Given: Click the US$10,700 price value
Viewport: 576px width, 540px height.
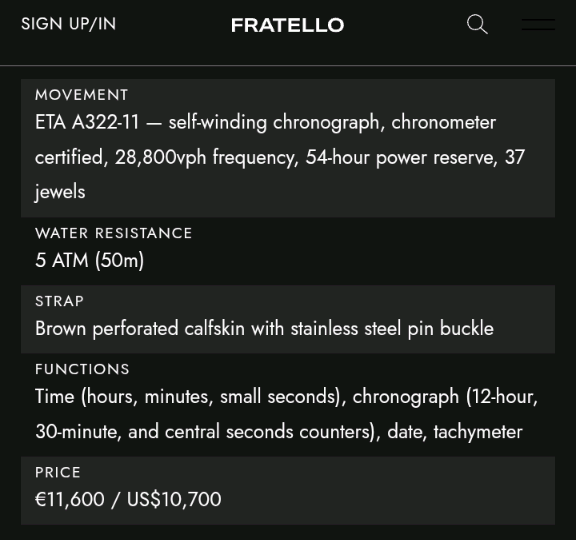Looking at the screenshot, I should (x=174, y=500).
